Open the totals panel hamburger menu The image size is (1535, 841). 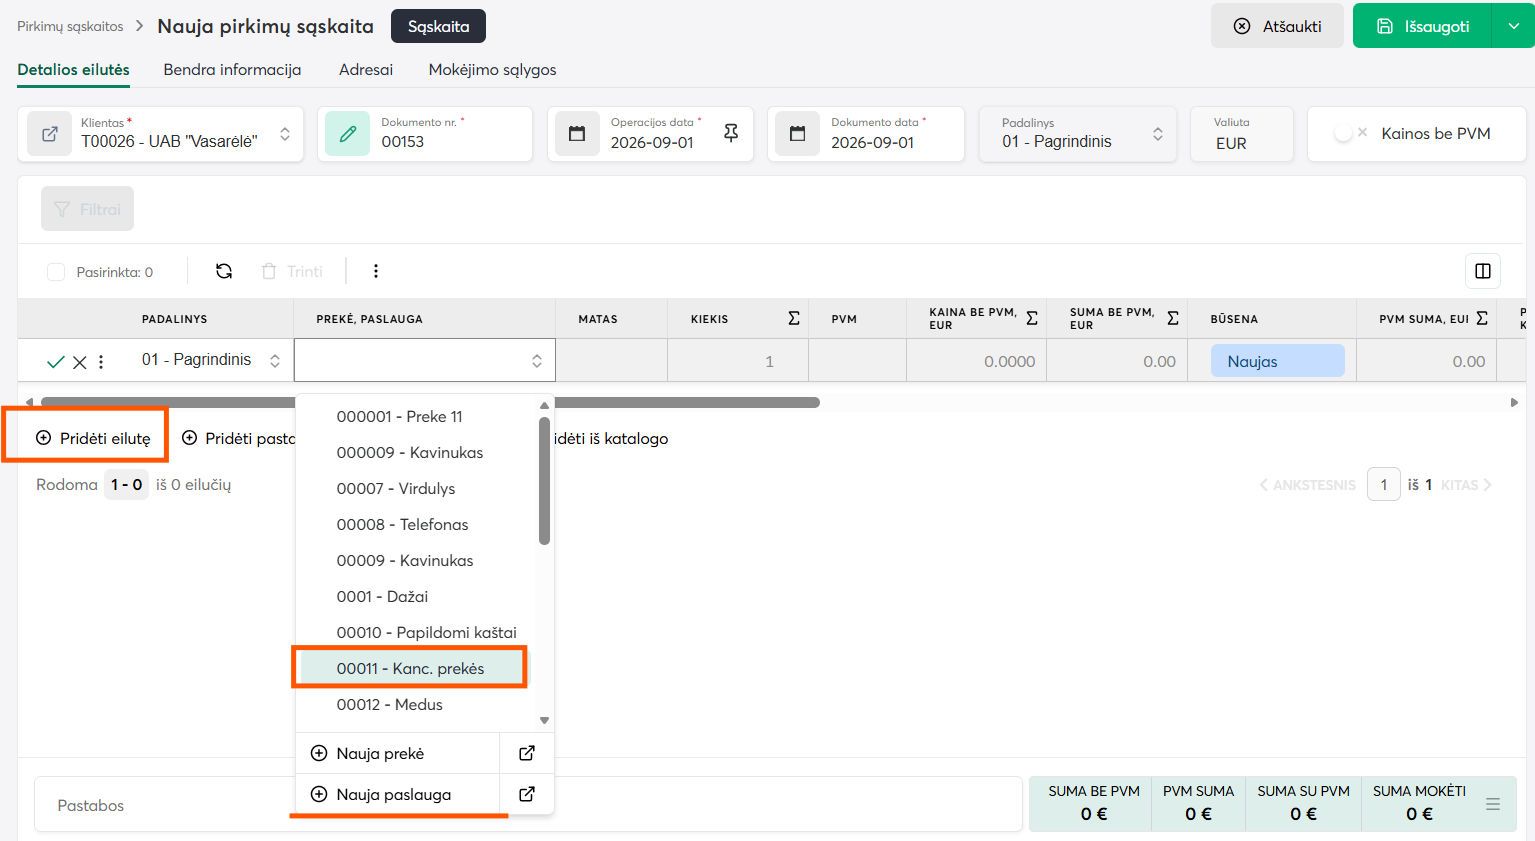coord(1493,804)
